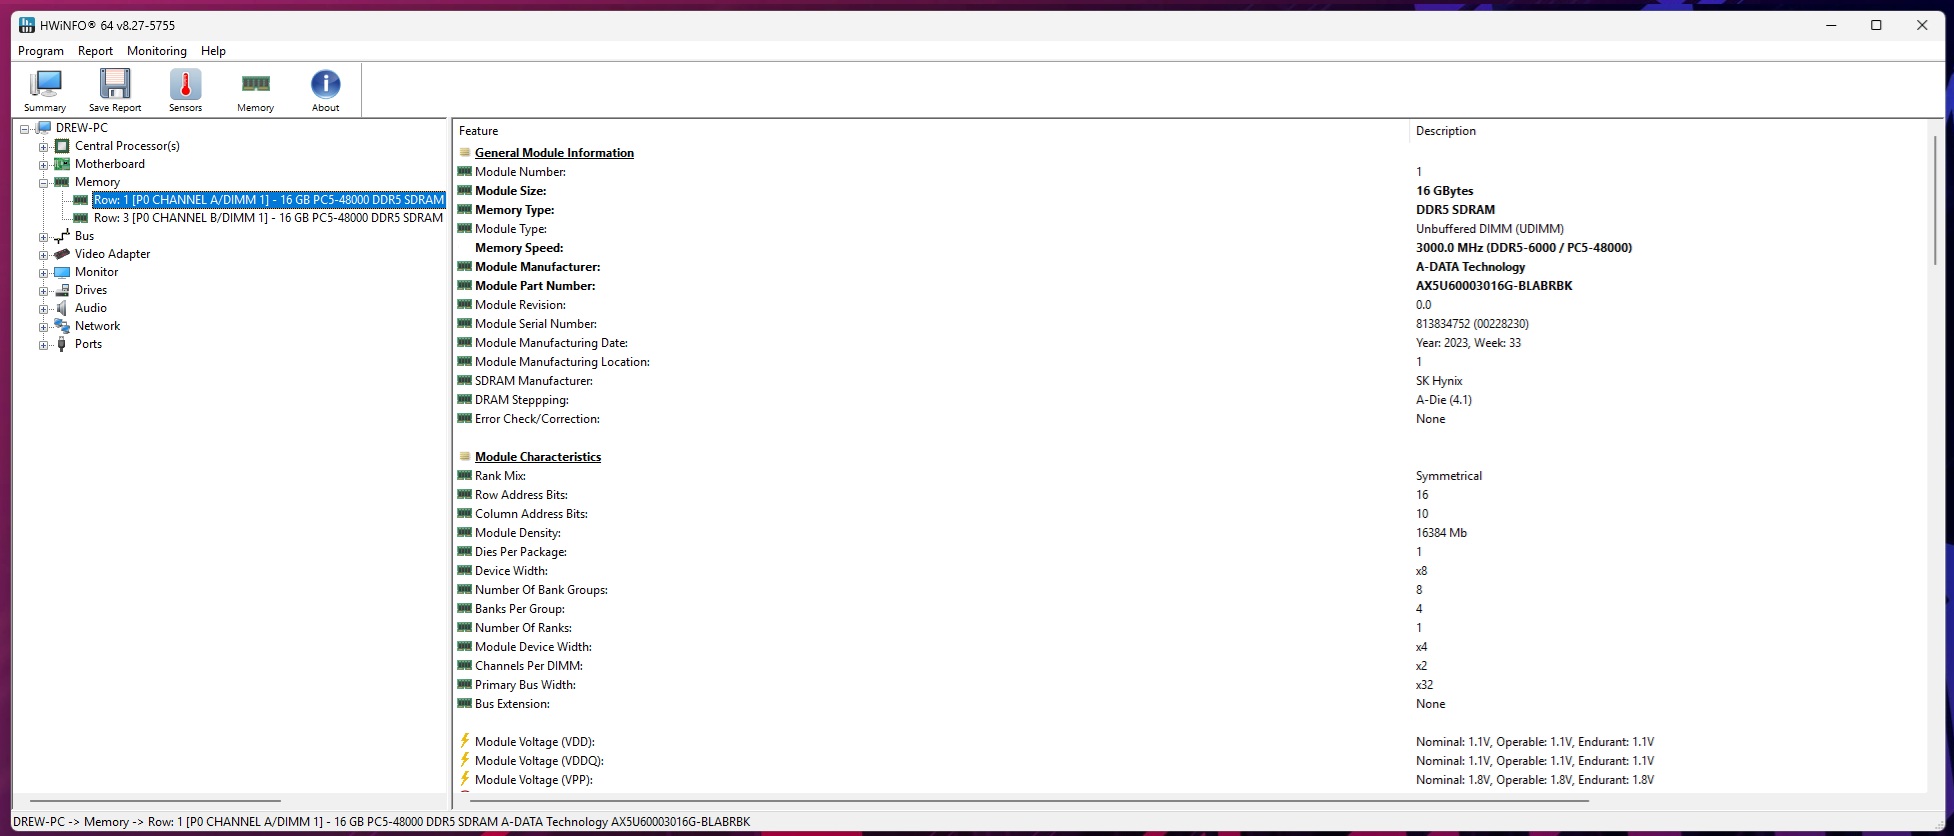Click the details pane vertical scrollbar
The image size is (1954, 836).
pyautogui.click(x=1936, y=200)
